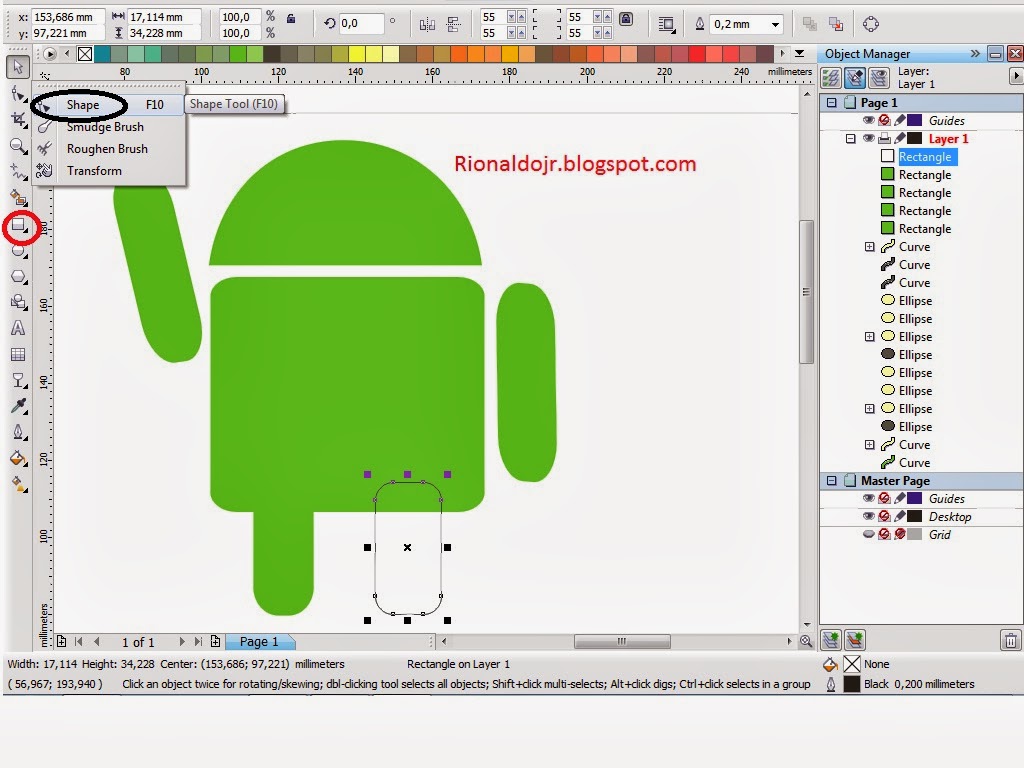This screenshot has height=768, width=1024.
Task: Click New Layer icon at panel bottom
Action: click(831, 640)
